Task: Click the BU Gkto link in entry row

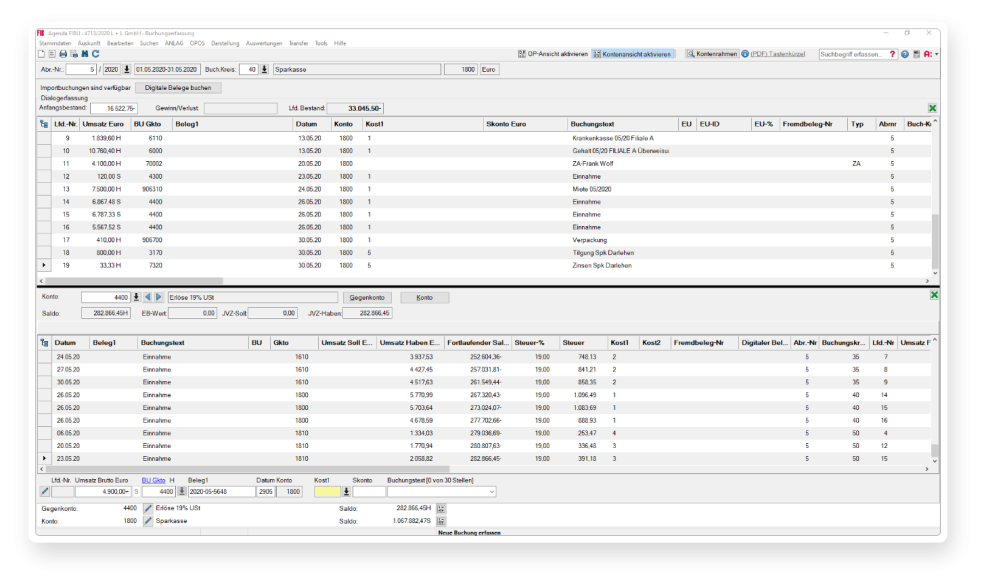Action: [153, 481]
